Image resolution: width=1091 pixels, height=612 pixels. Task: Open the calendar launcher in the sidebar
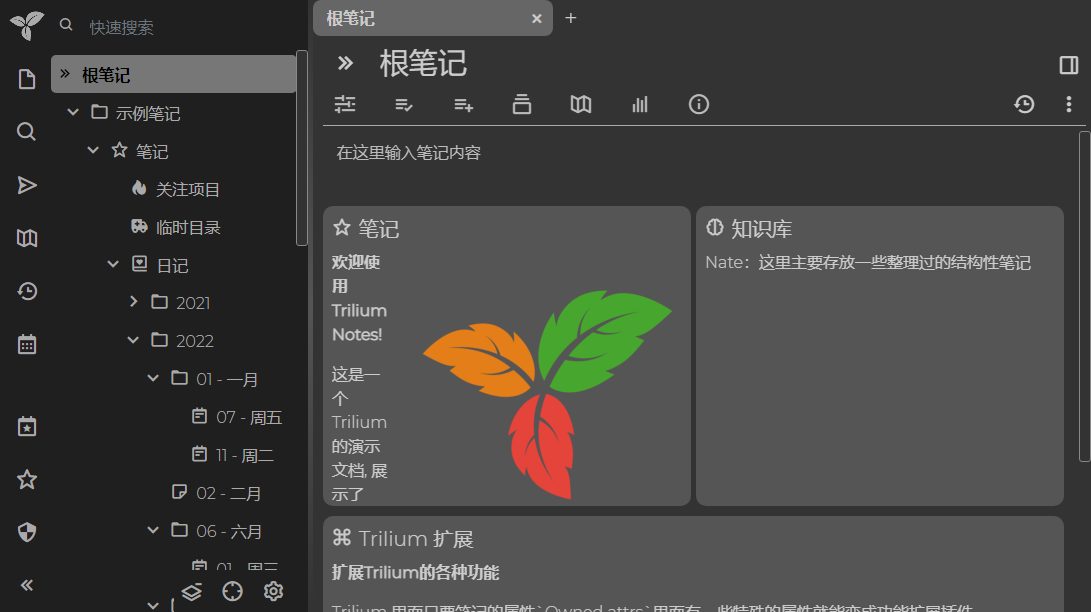tap(26, 344)
